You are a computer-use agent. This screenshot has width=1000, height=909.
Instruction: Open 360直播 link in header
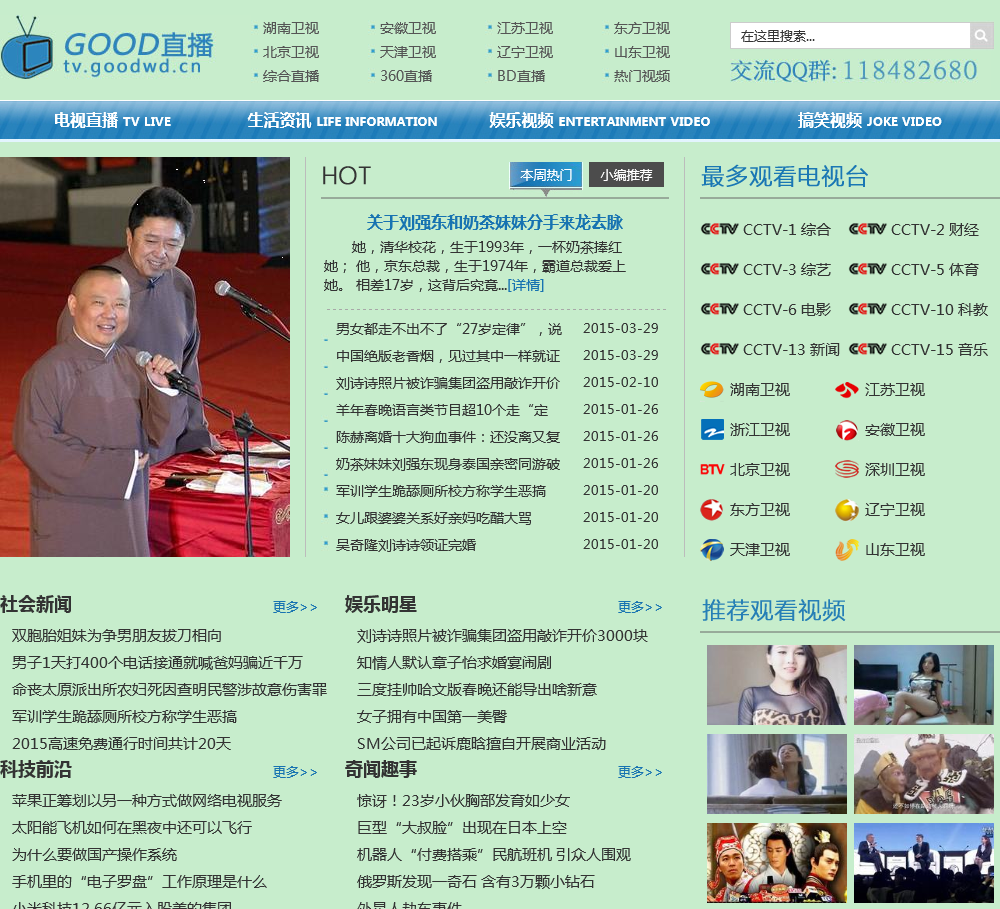(406, 76)
